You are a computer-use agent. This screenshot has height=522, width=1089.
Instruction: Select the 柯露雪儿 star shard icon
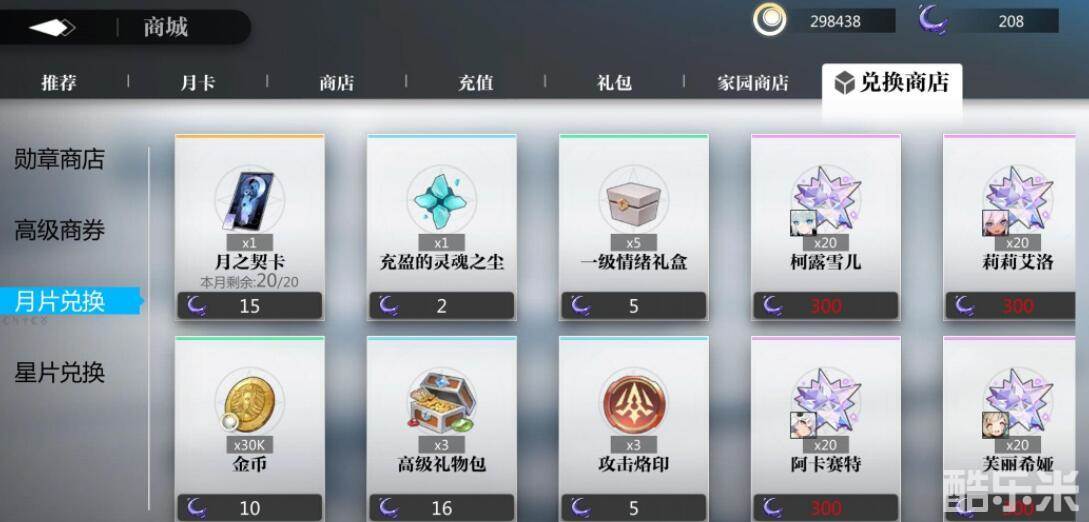click(x=826, y=200)
